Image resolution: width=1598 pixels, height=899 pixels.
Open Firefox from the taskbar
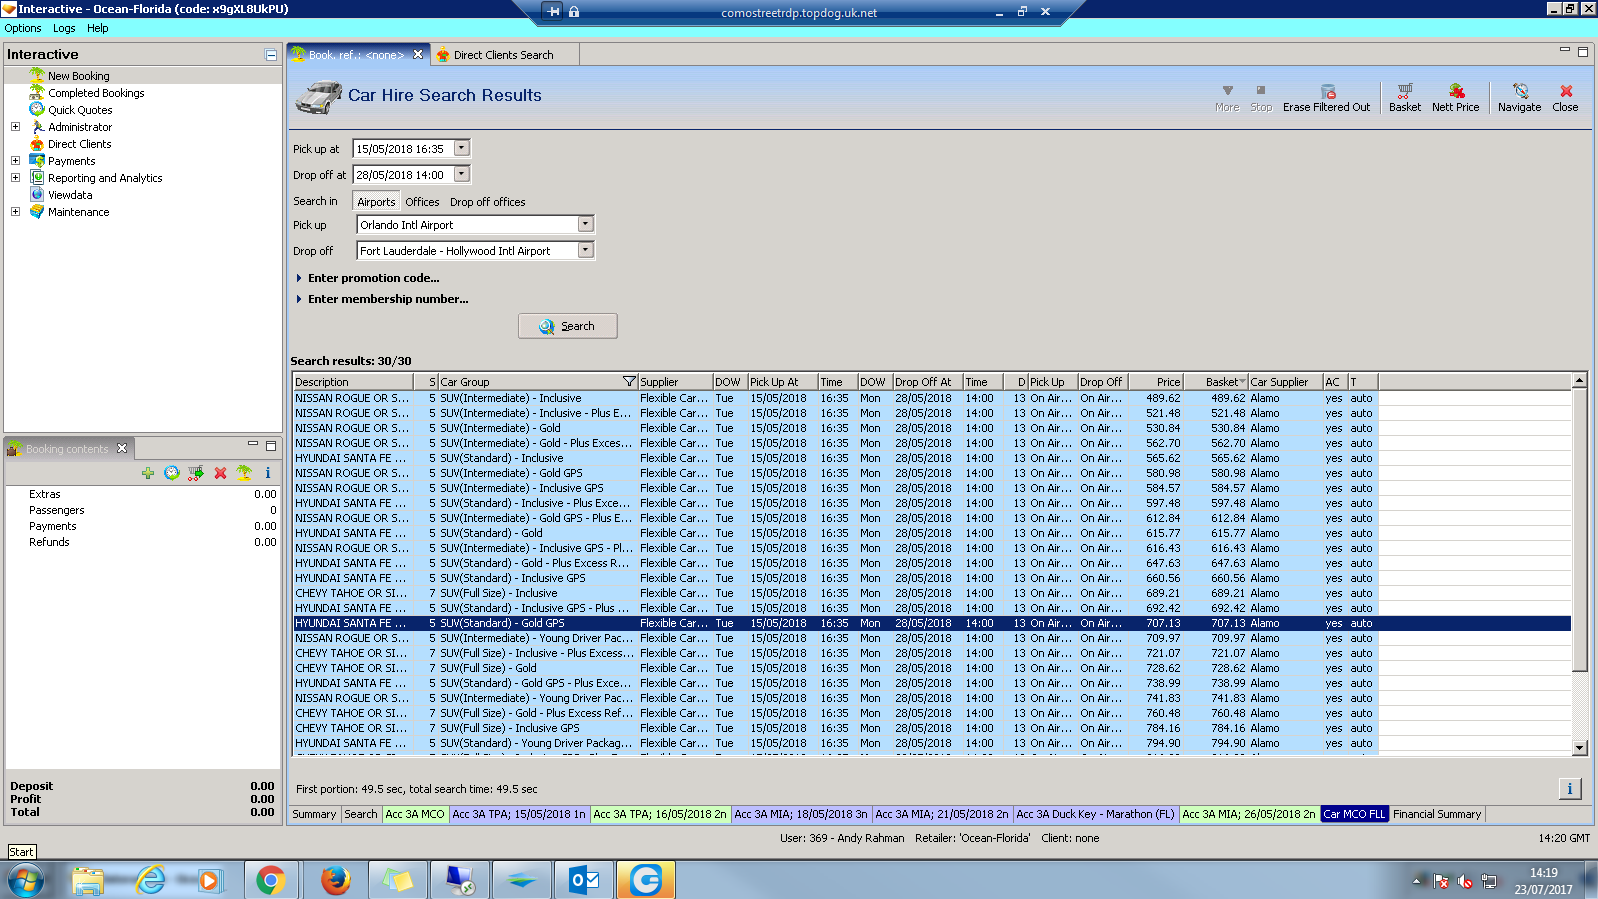tap(335, 880)
